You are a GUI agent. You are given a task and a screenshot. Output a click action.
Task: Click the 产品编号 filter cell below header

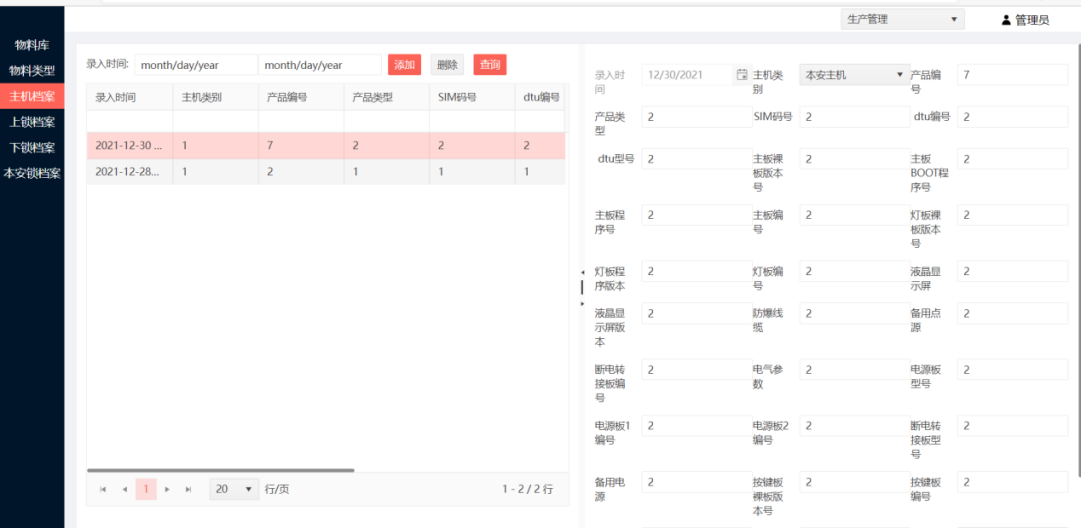[301, 121]
